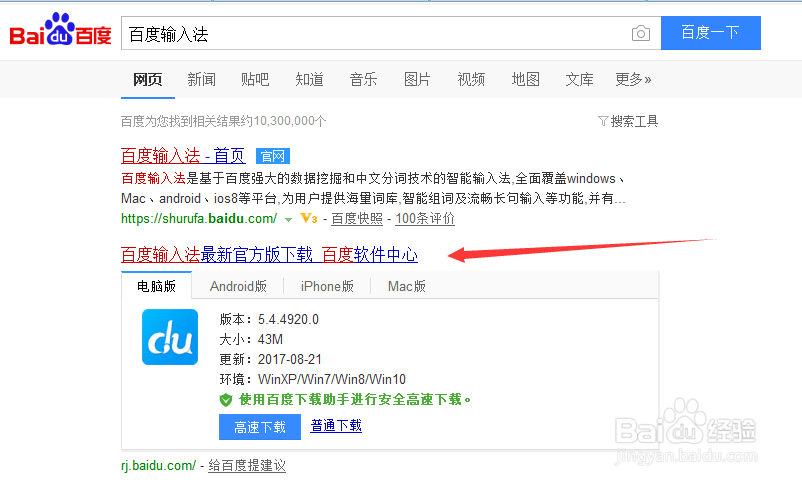Click the Baidu logo
Viewport: 802px width, 483px height.
(x=60, y=30)
